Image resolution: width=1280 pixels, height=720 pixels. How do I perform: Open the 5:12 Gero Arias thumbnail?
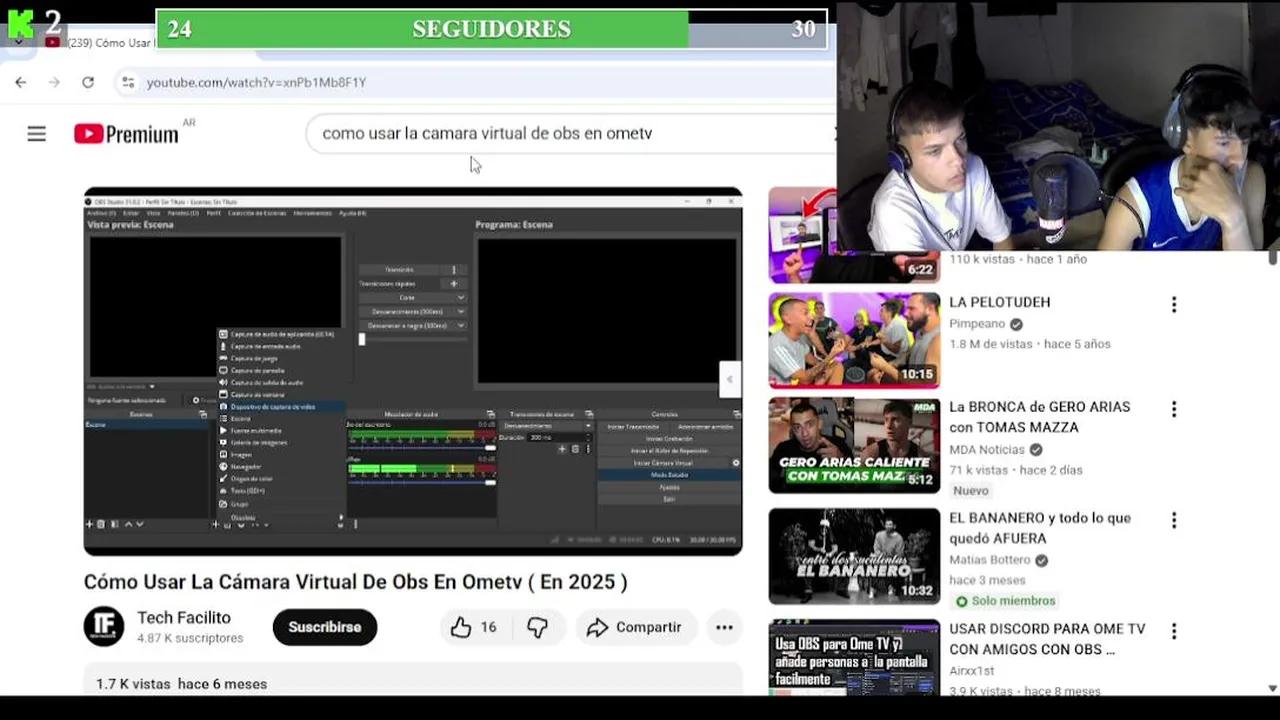854,445
